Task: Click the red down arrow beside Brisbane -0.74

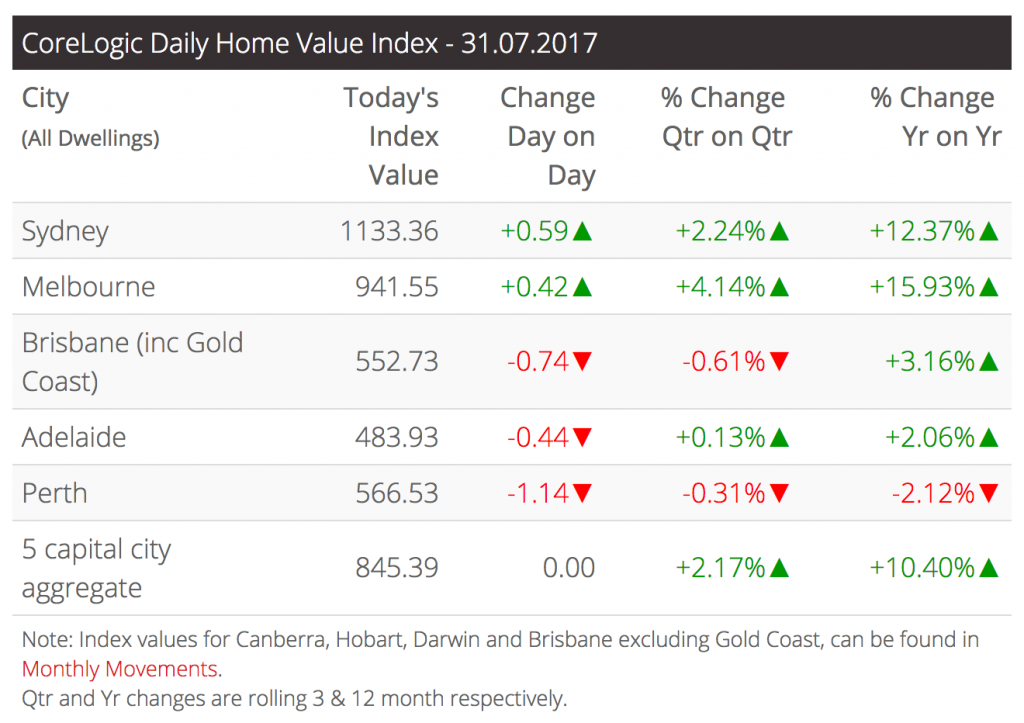Action: (583, 362)
